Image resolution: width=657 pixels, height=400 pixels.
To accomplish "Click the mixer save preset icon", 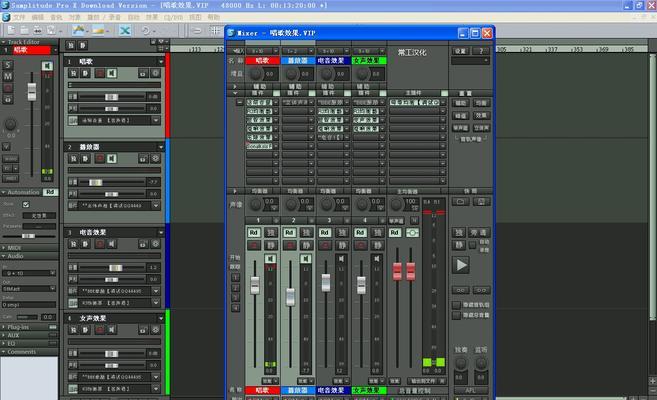I will [x=481, y=202].
